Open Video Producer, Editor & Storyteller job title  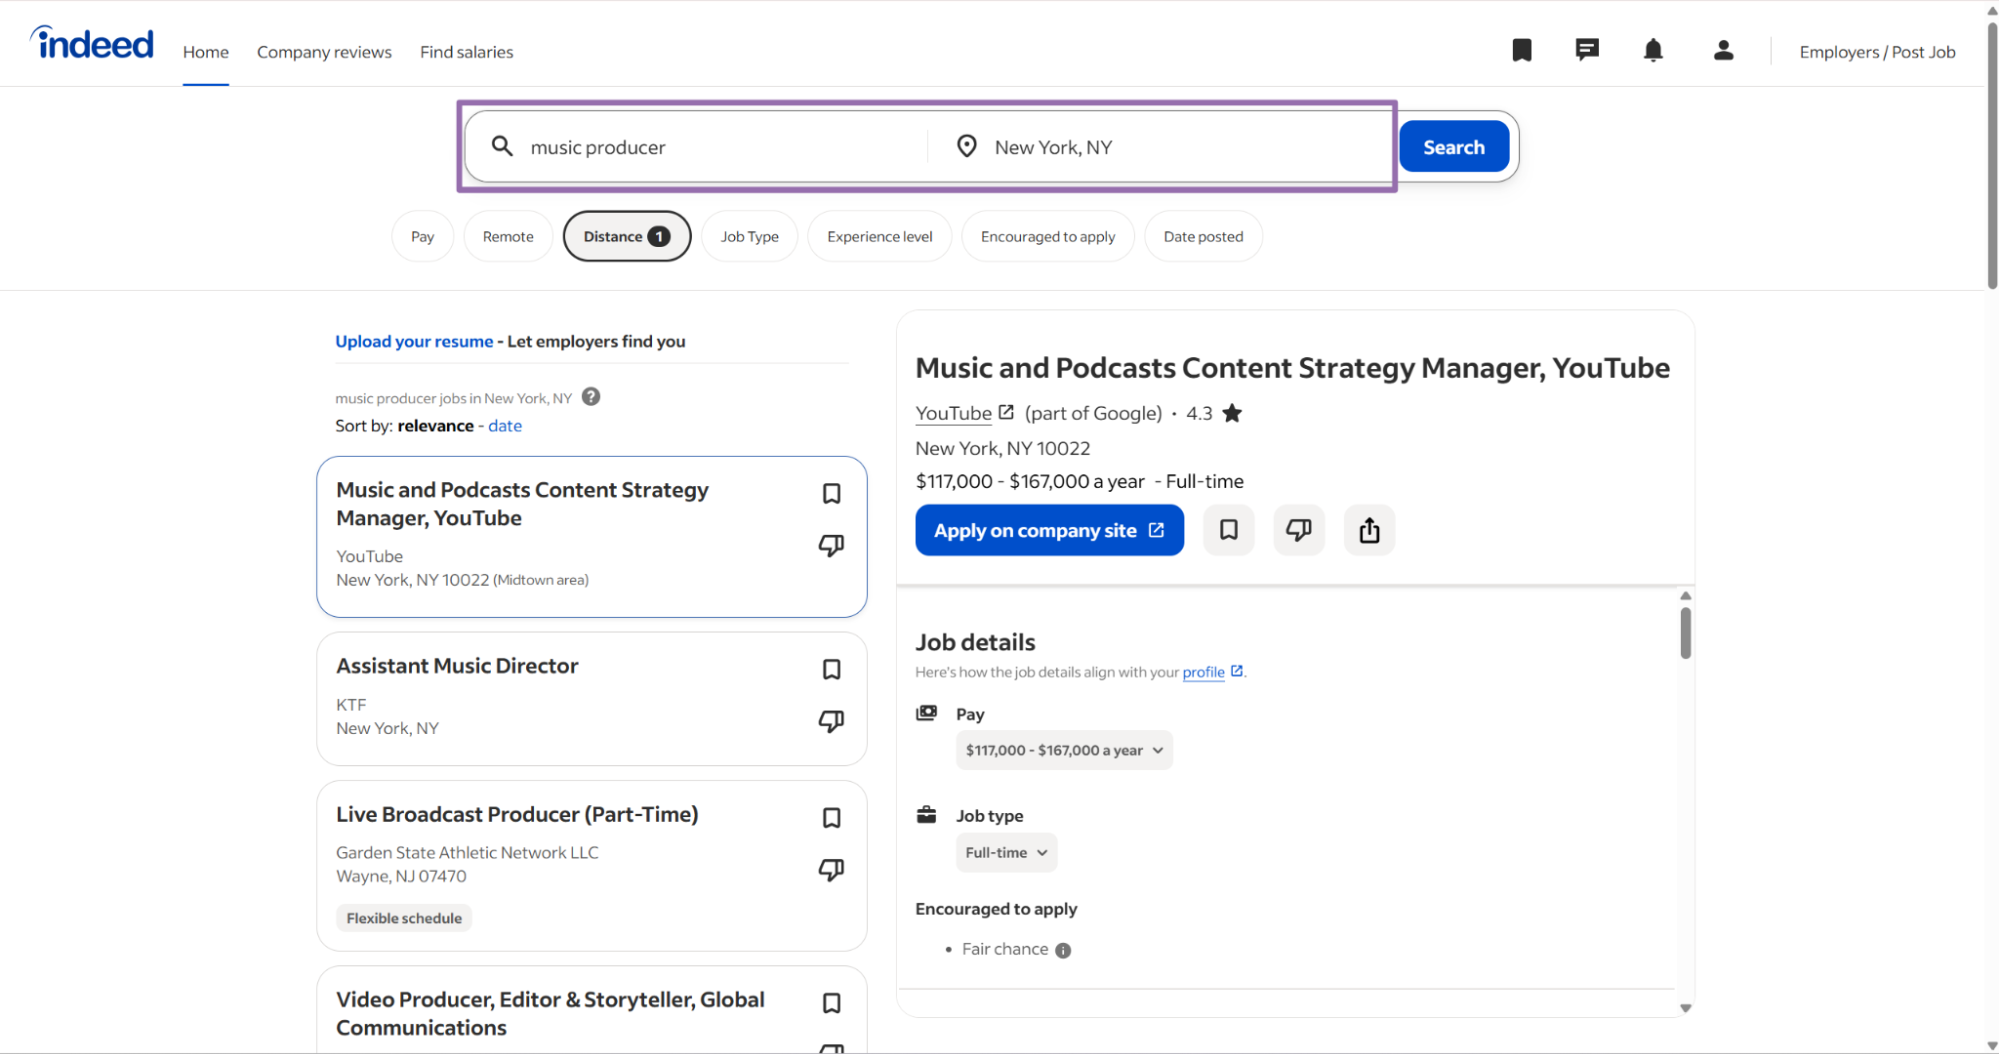pyautogui.click(x=550, y=1013)
